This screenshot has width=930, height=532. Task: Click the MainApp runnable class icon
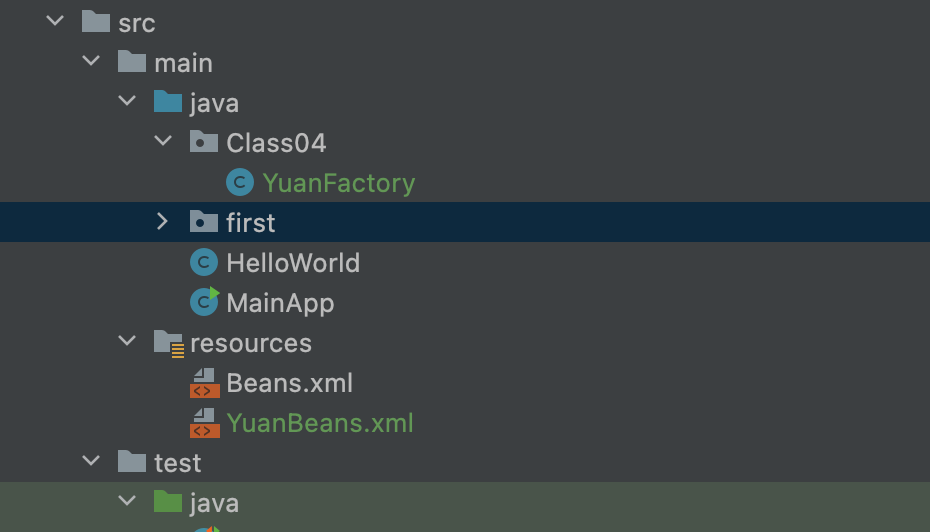pos(205,301)
